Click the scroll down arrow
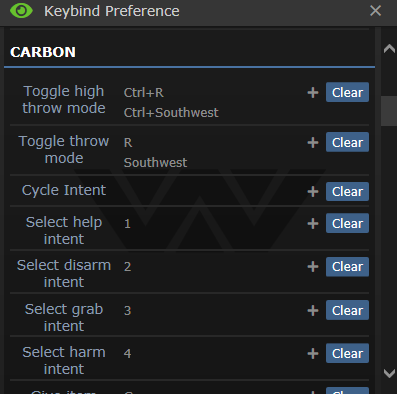This screenshot has width=397, height=394. point(389,373)
